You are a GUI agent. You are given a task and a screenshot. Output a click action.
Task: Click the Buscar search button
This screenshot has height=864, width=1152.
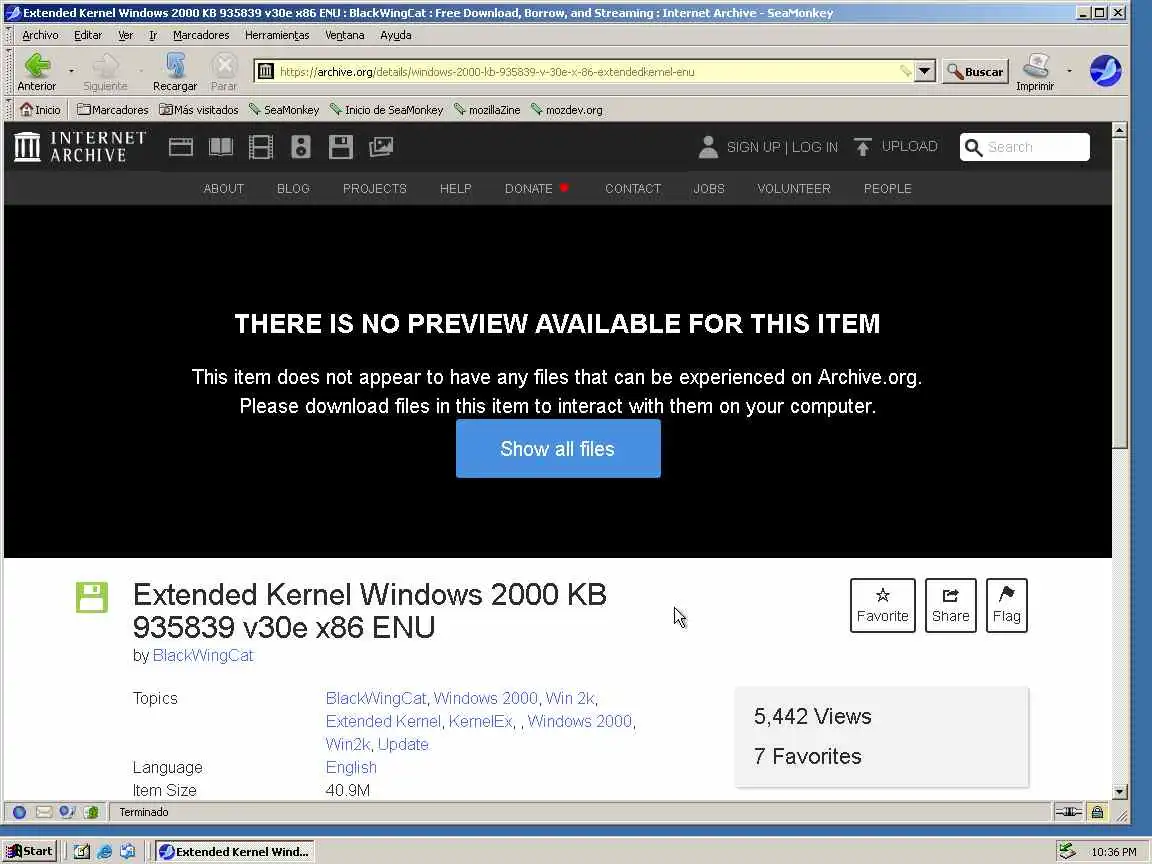coord(975,71)
